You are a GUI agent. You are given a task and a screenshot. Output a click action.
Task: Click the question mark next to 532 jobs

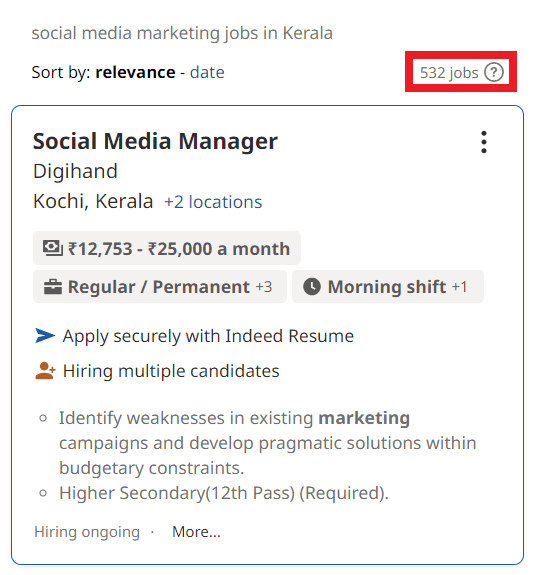pyautogui.click(x=494, y=72)
